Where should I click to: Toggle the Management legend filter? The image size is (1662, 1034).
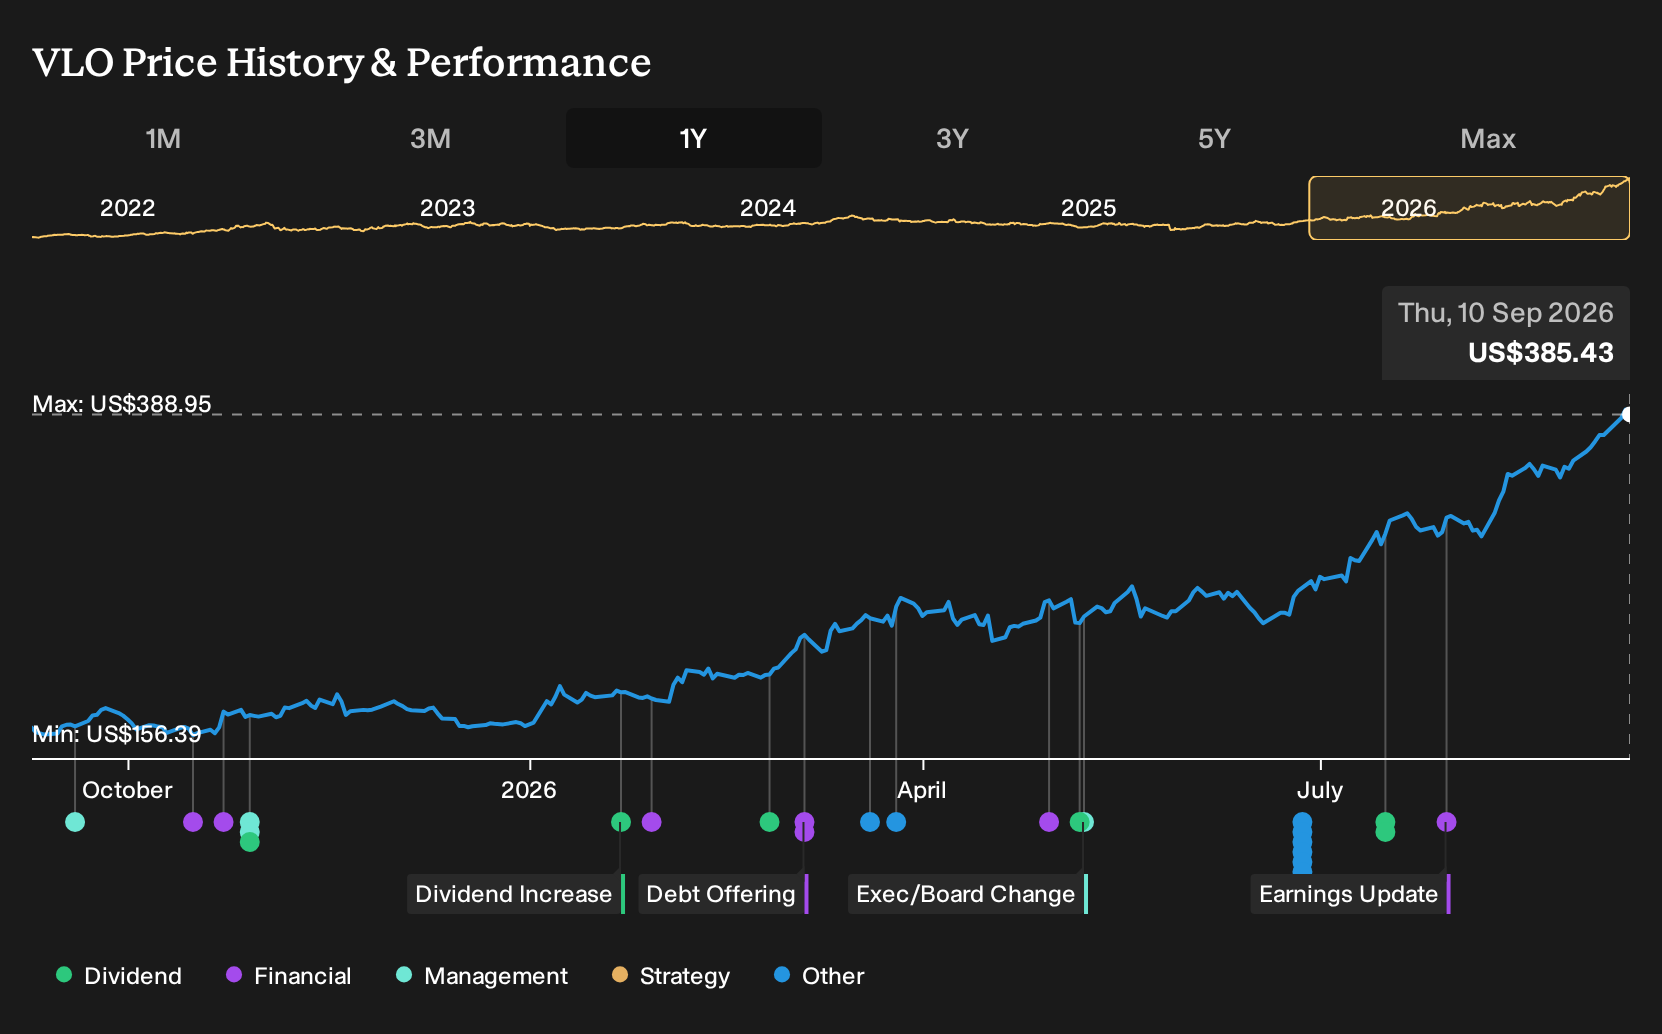[x=482, y=976]
